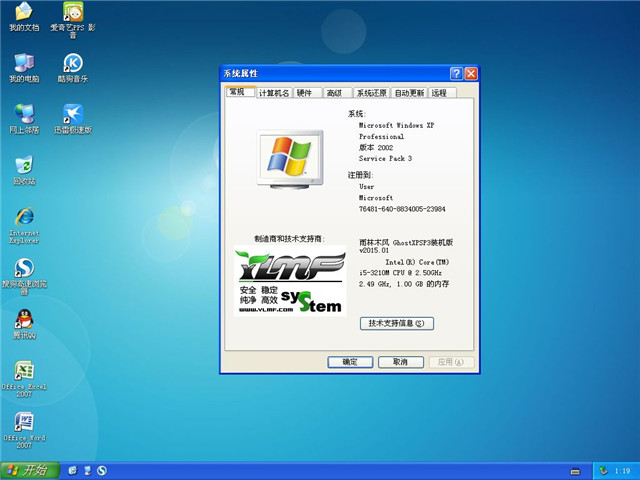Click the Sogou browser quick launch icon

click(102, 471)
